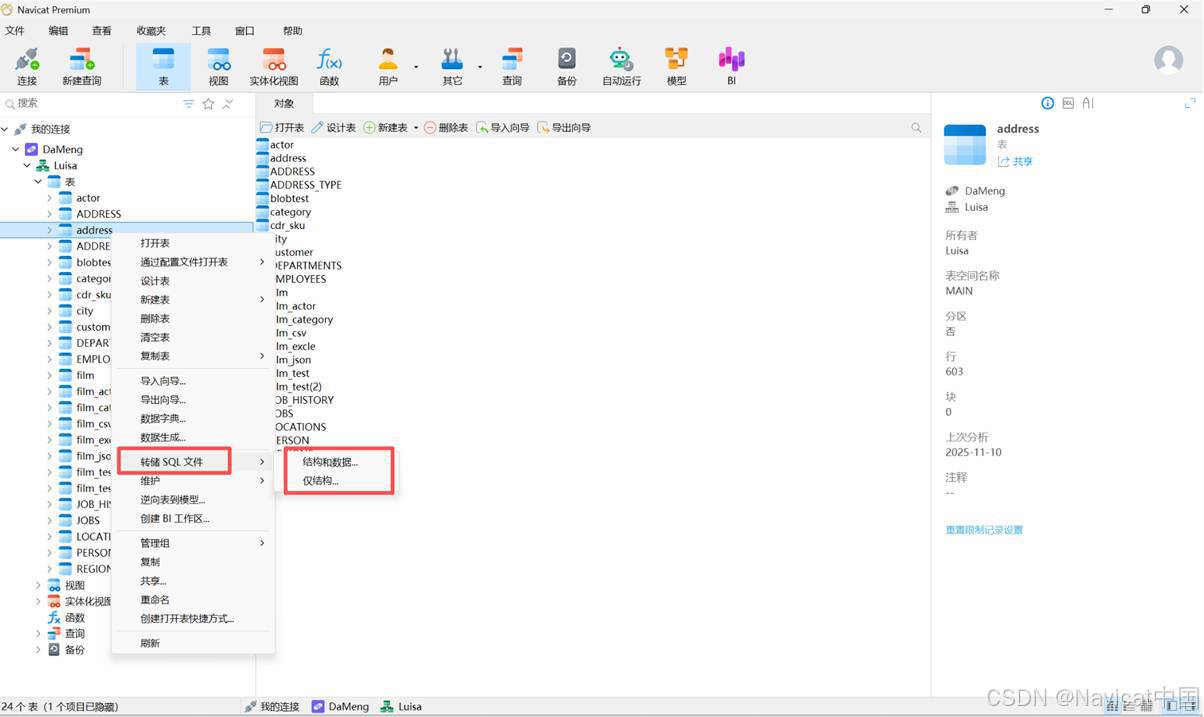Screen dimensions: 1204x717
Task: Open the 编辑 menu
Action: point(59,31)
